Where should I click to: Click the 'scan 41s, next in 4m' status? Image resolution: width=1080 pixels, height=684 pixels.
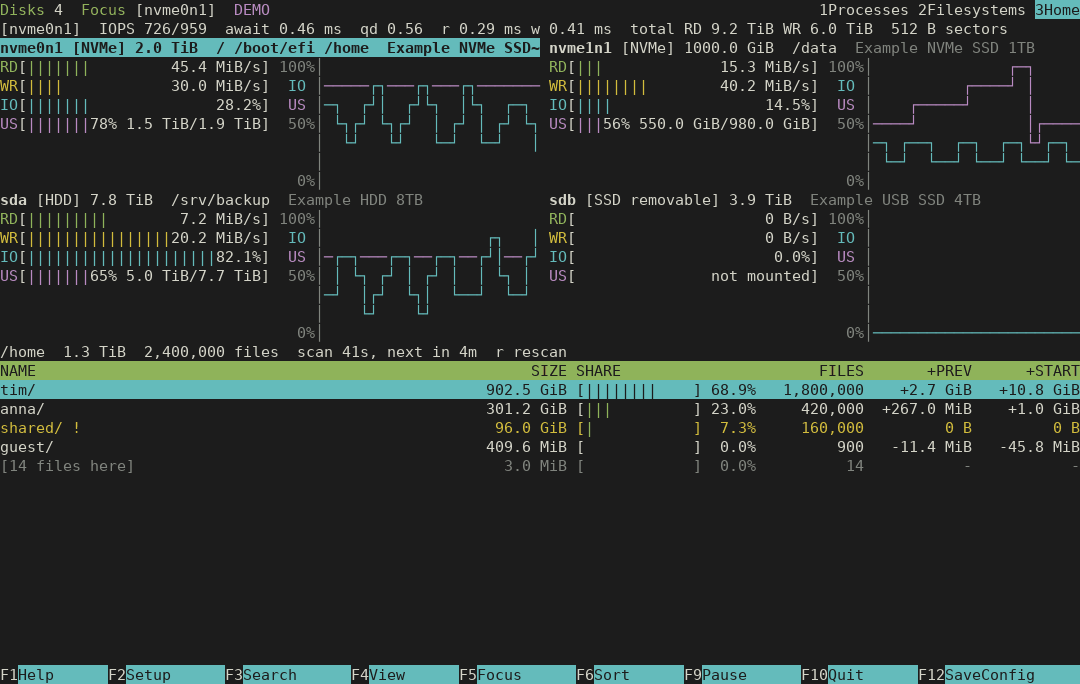coord(387,352)
